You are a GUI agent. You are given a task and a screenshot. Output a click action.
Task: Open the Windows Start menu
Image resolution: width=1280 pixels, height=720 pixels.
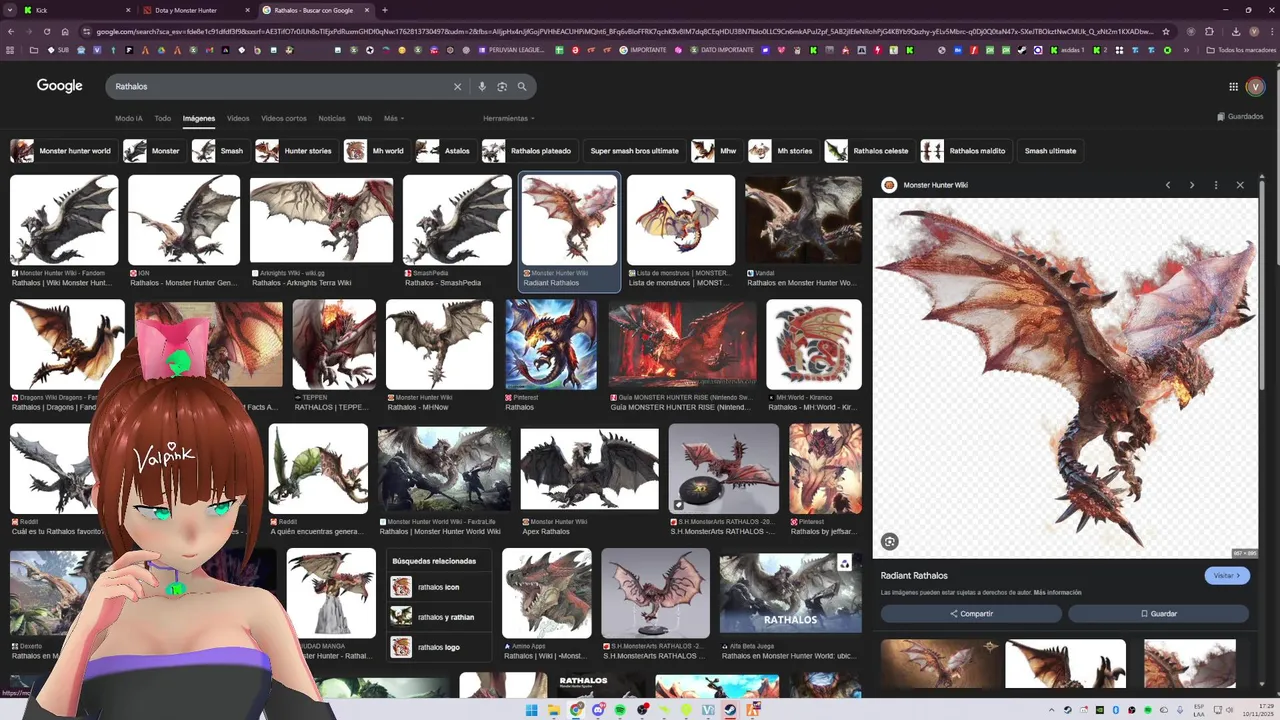coord(533,710)
